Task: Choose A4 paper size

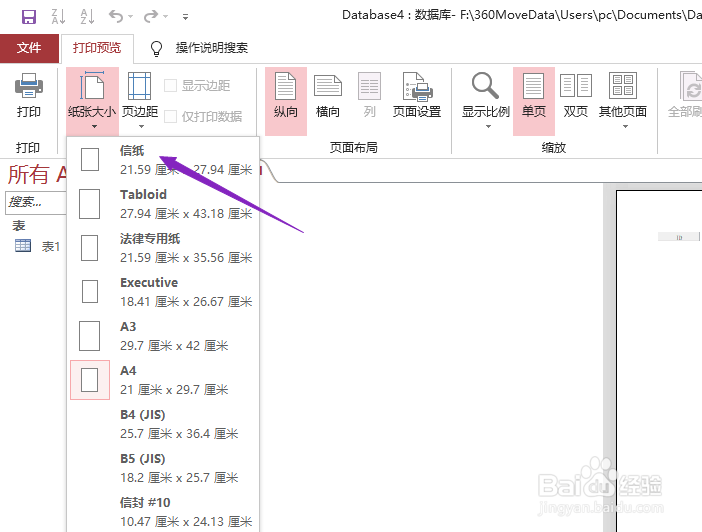Action: coord(164,380)
